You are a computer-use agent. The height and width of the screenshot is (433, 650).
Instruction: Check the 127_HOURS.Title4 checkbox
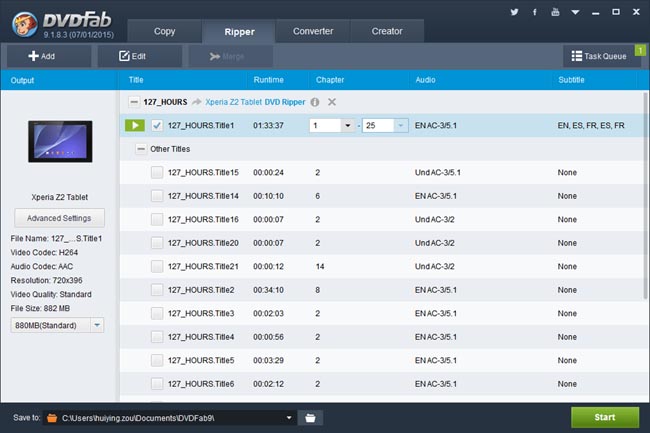point(157,337)
